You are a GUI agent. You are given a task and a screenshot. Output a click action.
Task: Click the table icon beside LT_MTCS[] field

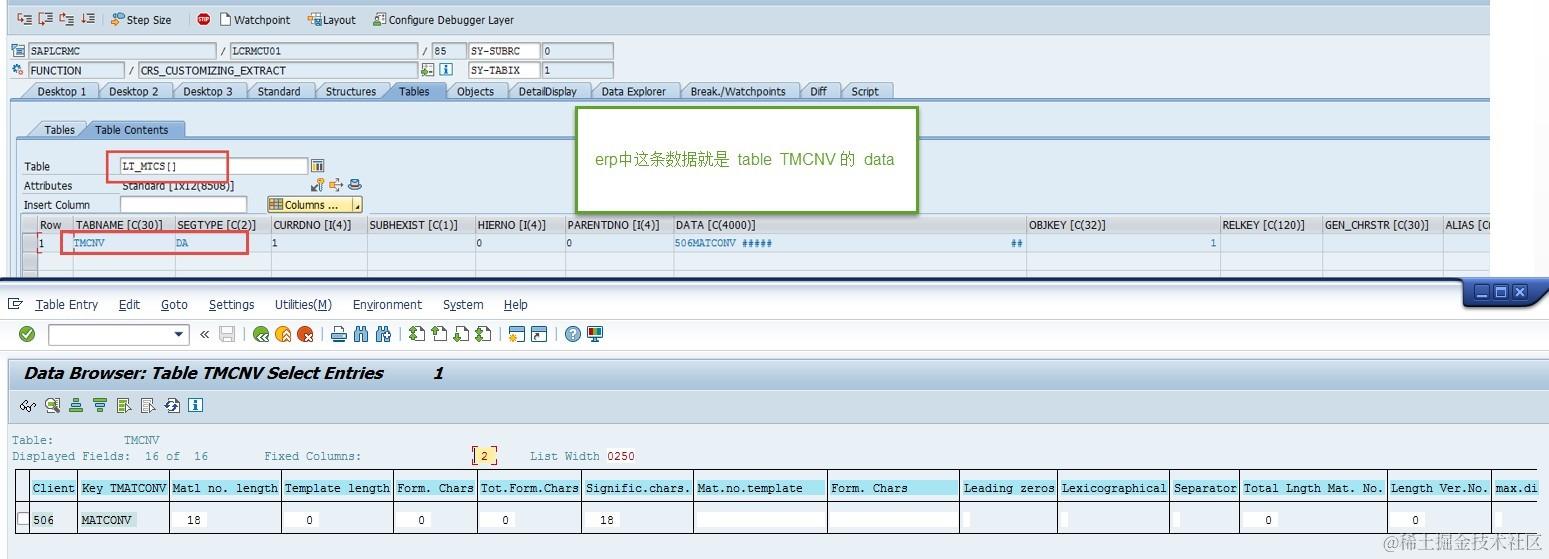pos(318,166)
